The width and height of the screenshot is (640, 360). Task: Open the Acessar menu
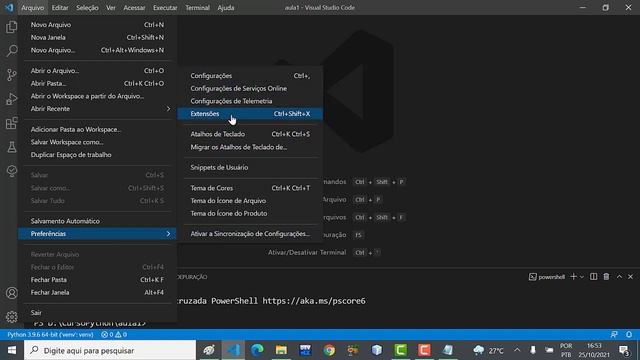click(x=134, y=7)
